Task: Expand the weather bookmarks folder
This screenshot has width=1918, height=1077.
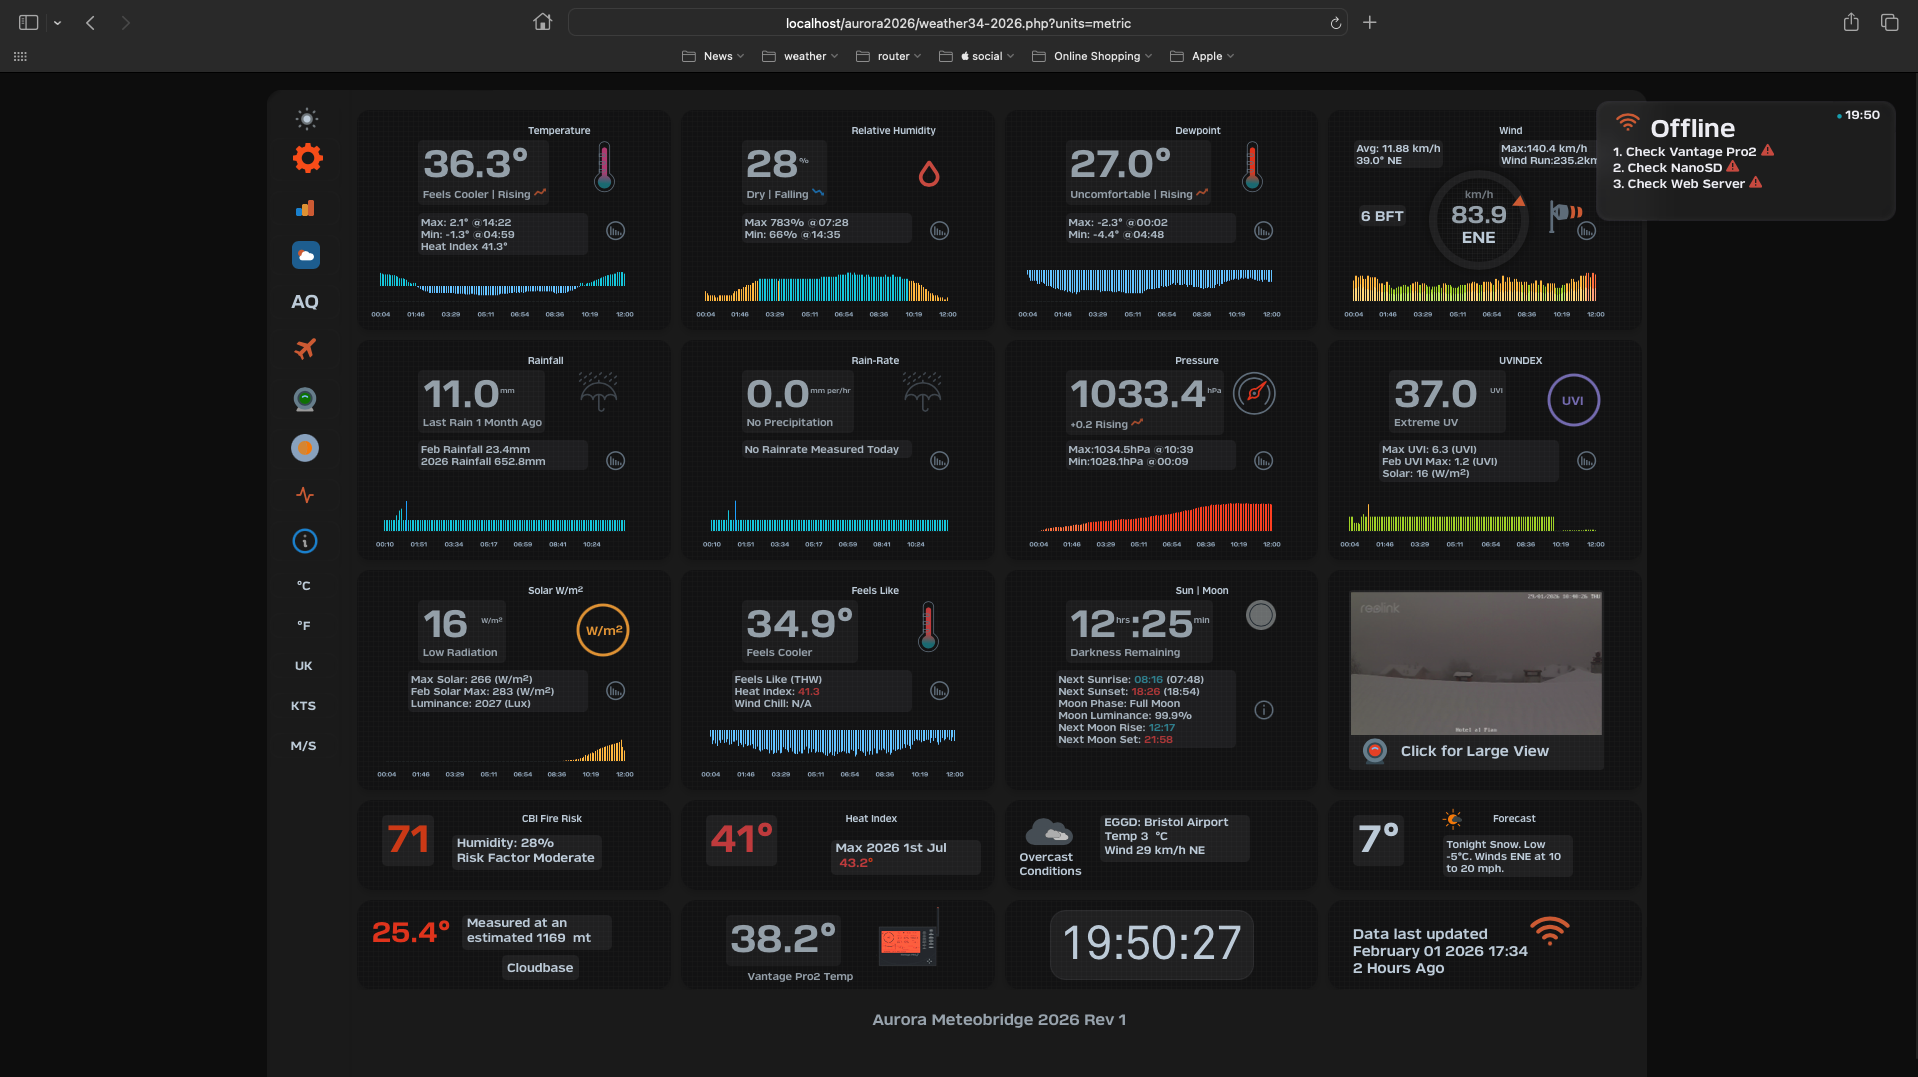Action: click(x=800, y=56)
